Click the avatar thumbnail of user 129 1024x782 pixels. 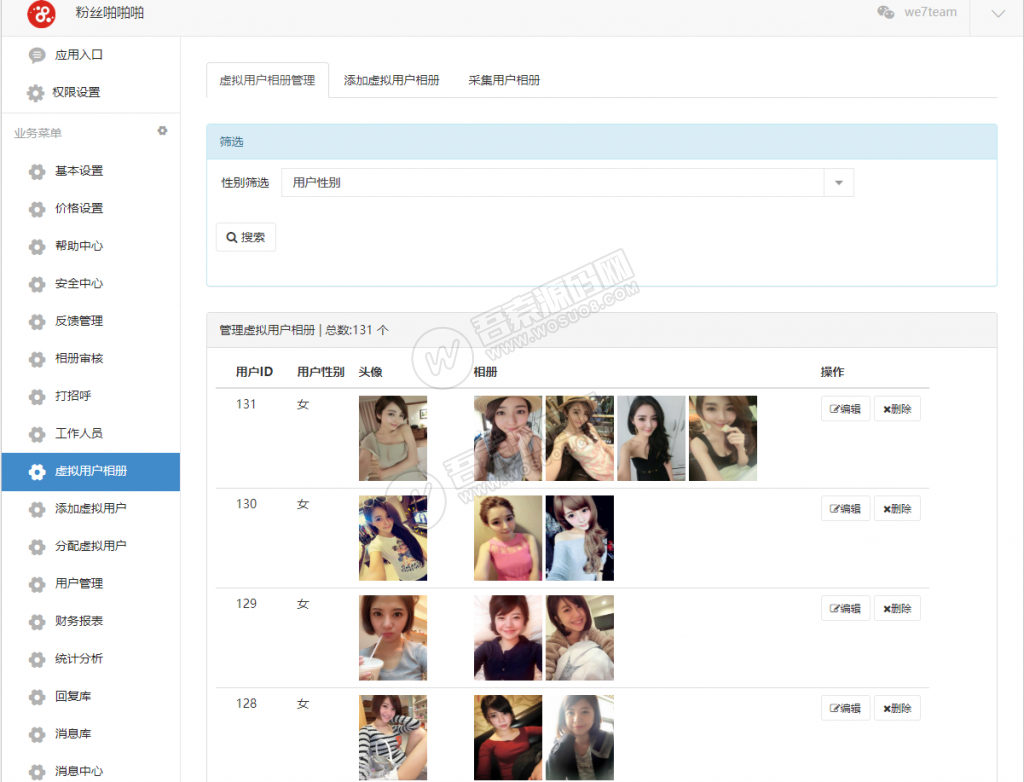pos(392,638)
